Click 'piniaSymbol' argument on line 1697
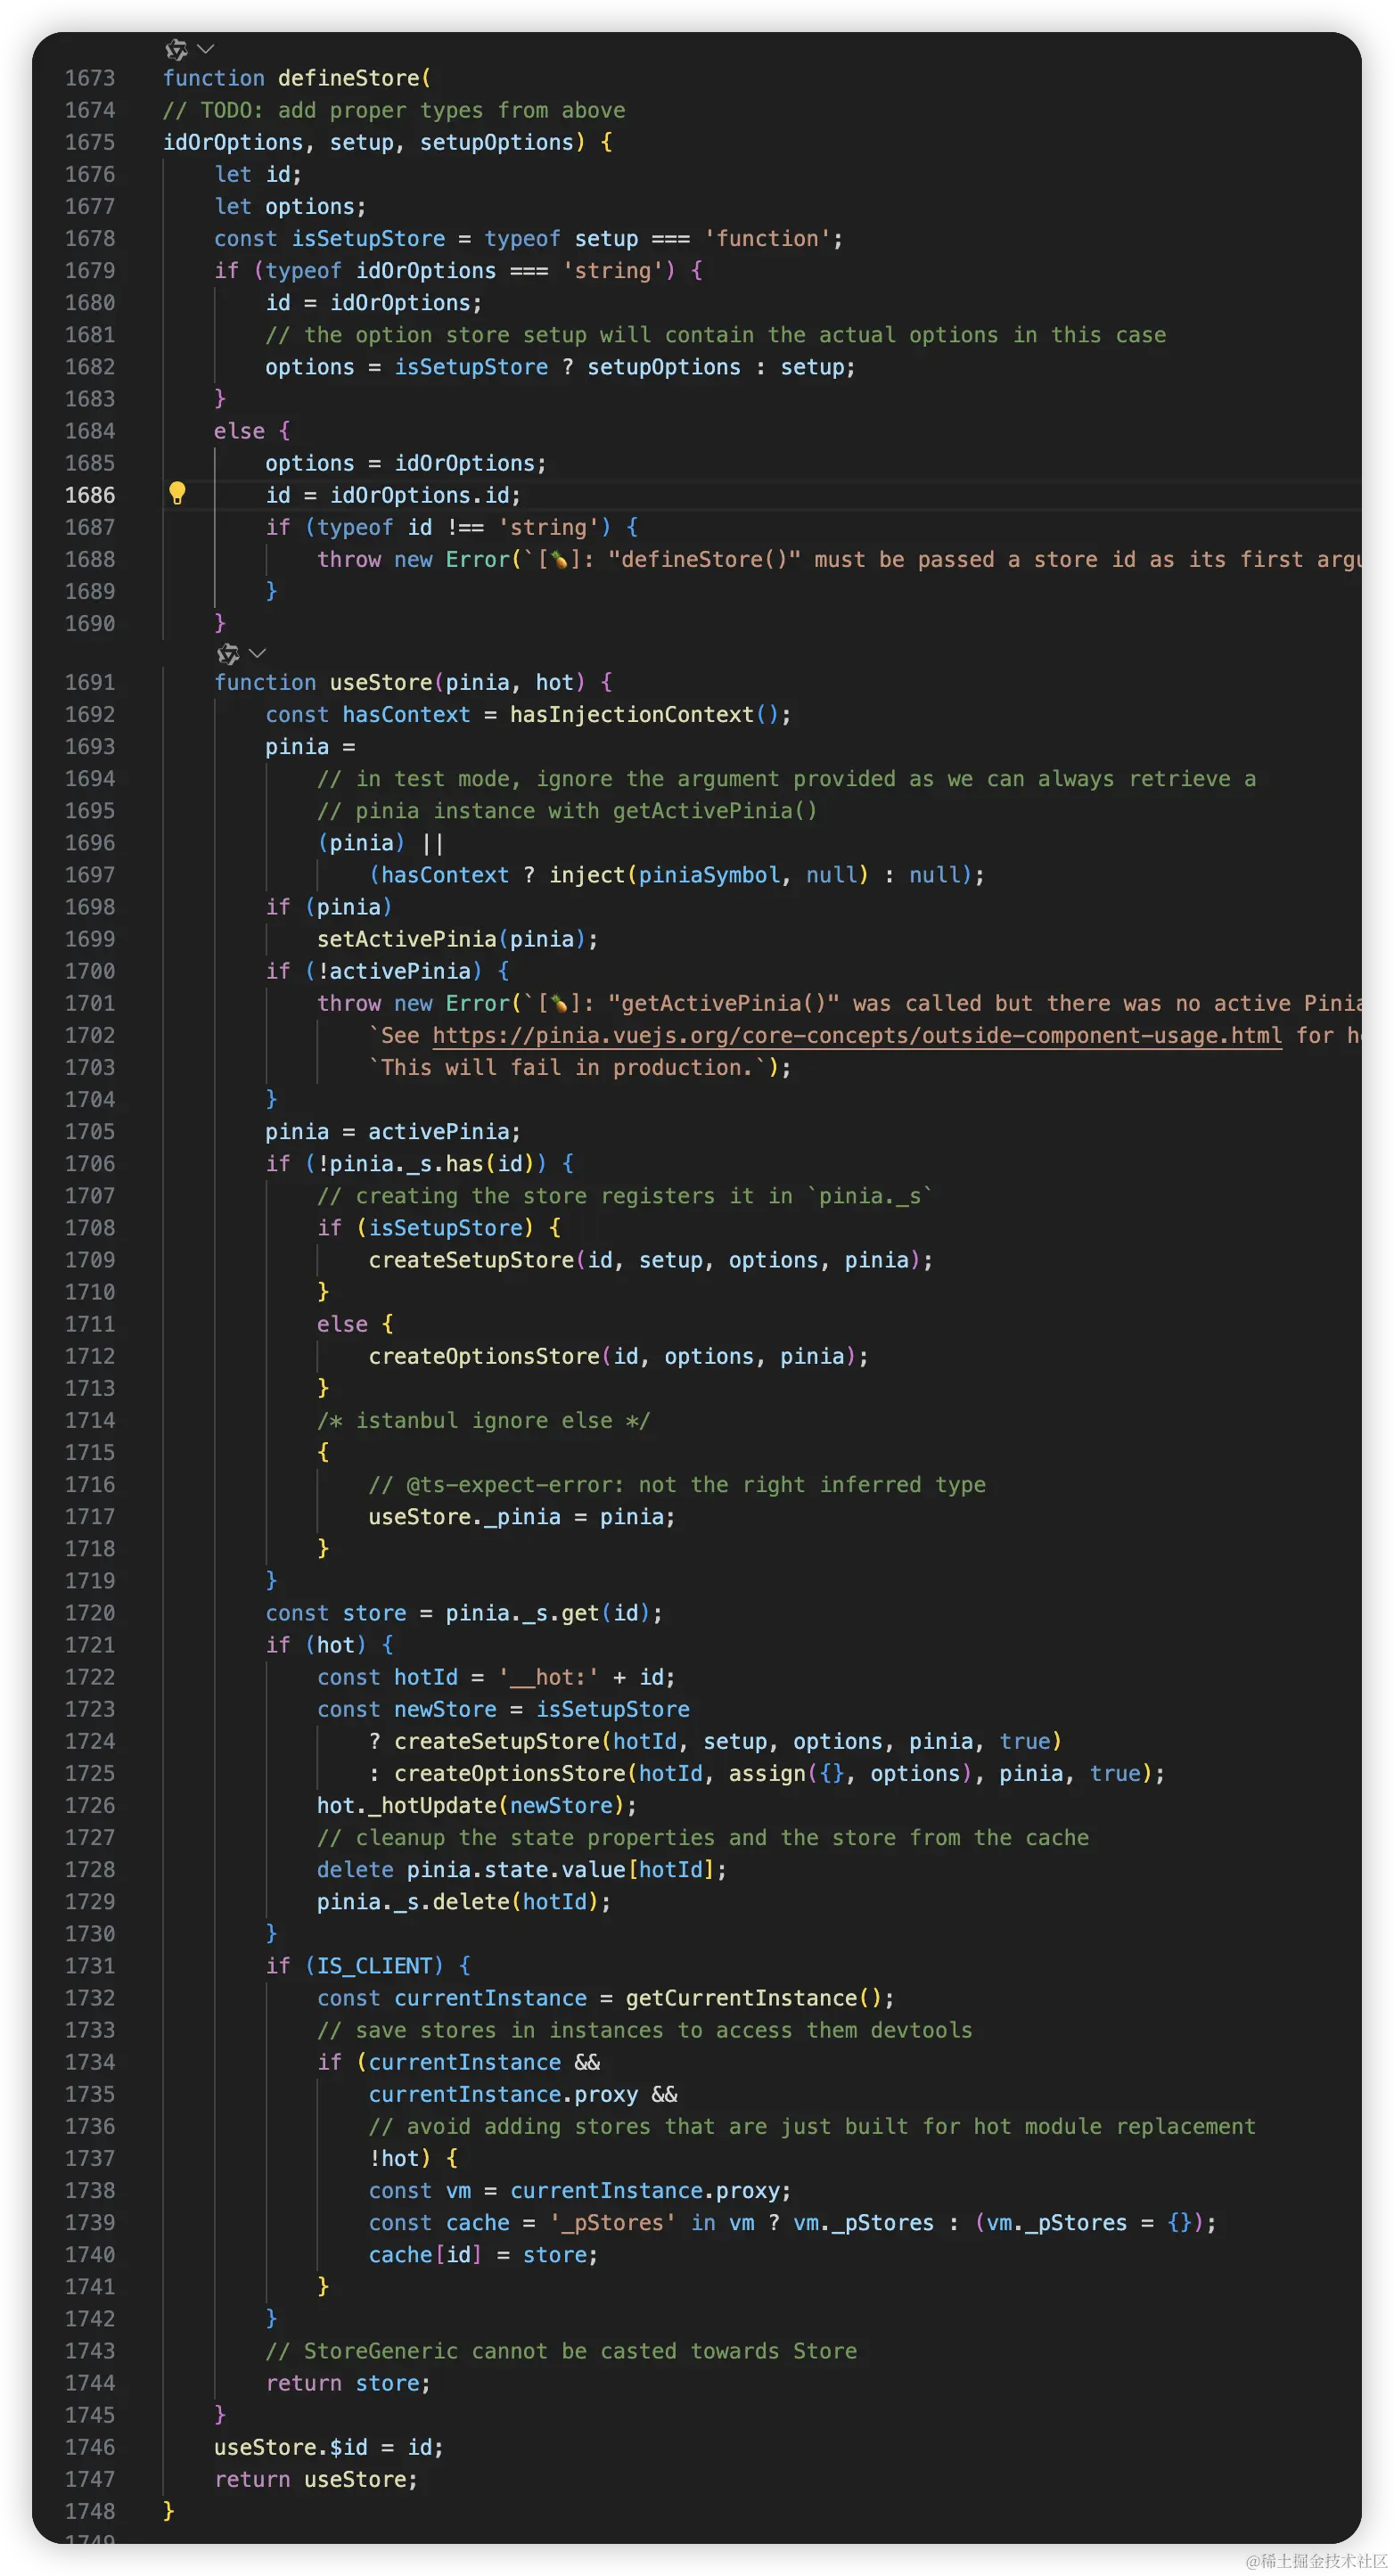The height and width of the screenshot is (2576, 1394). [x=709, y=875]
